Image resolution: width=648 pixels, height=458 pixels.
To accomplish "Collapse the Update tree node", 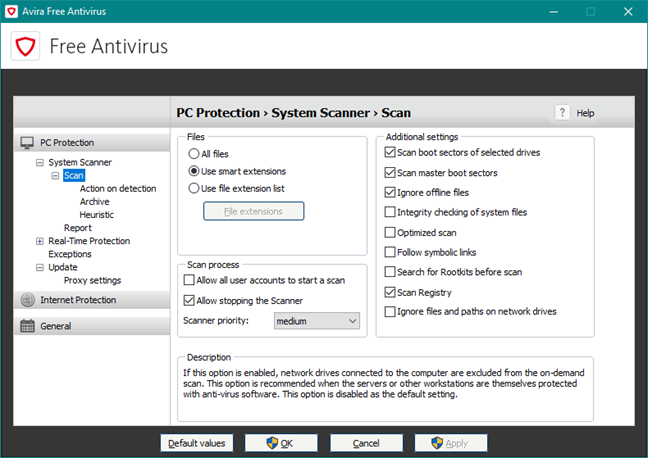I will [40, 267].
